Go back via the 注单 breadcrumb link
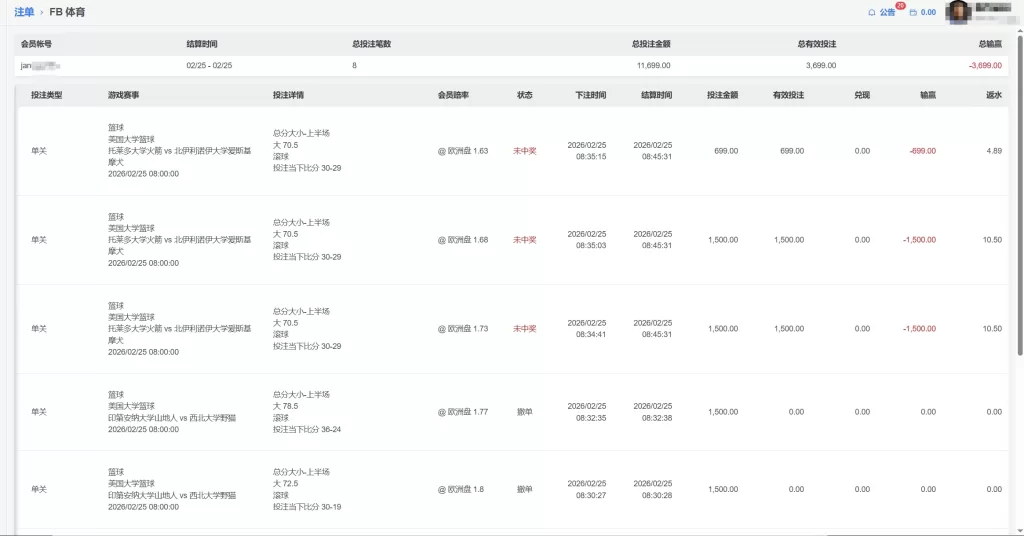This screenshot has height=536, width=1024. pyautogui.click(x=24, y=12)
